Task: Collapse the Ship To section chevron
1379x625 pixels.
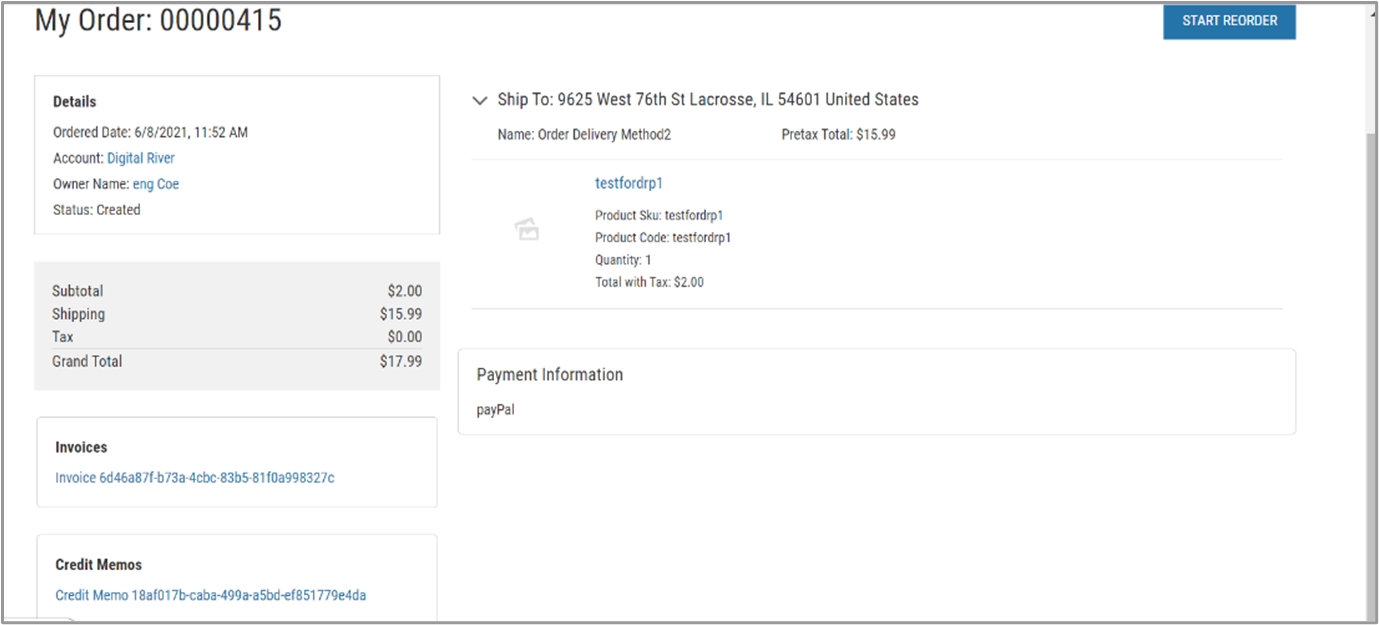Action: point(479,100)
